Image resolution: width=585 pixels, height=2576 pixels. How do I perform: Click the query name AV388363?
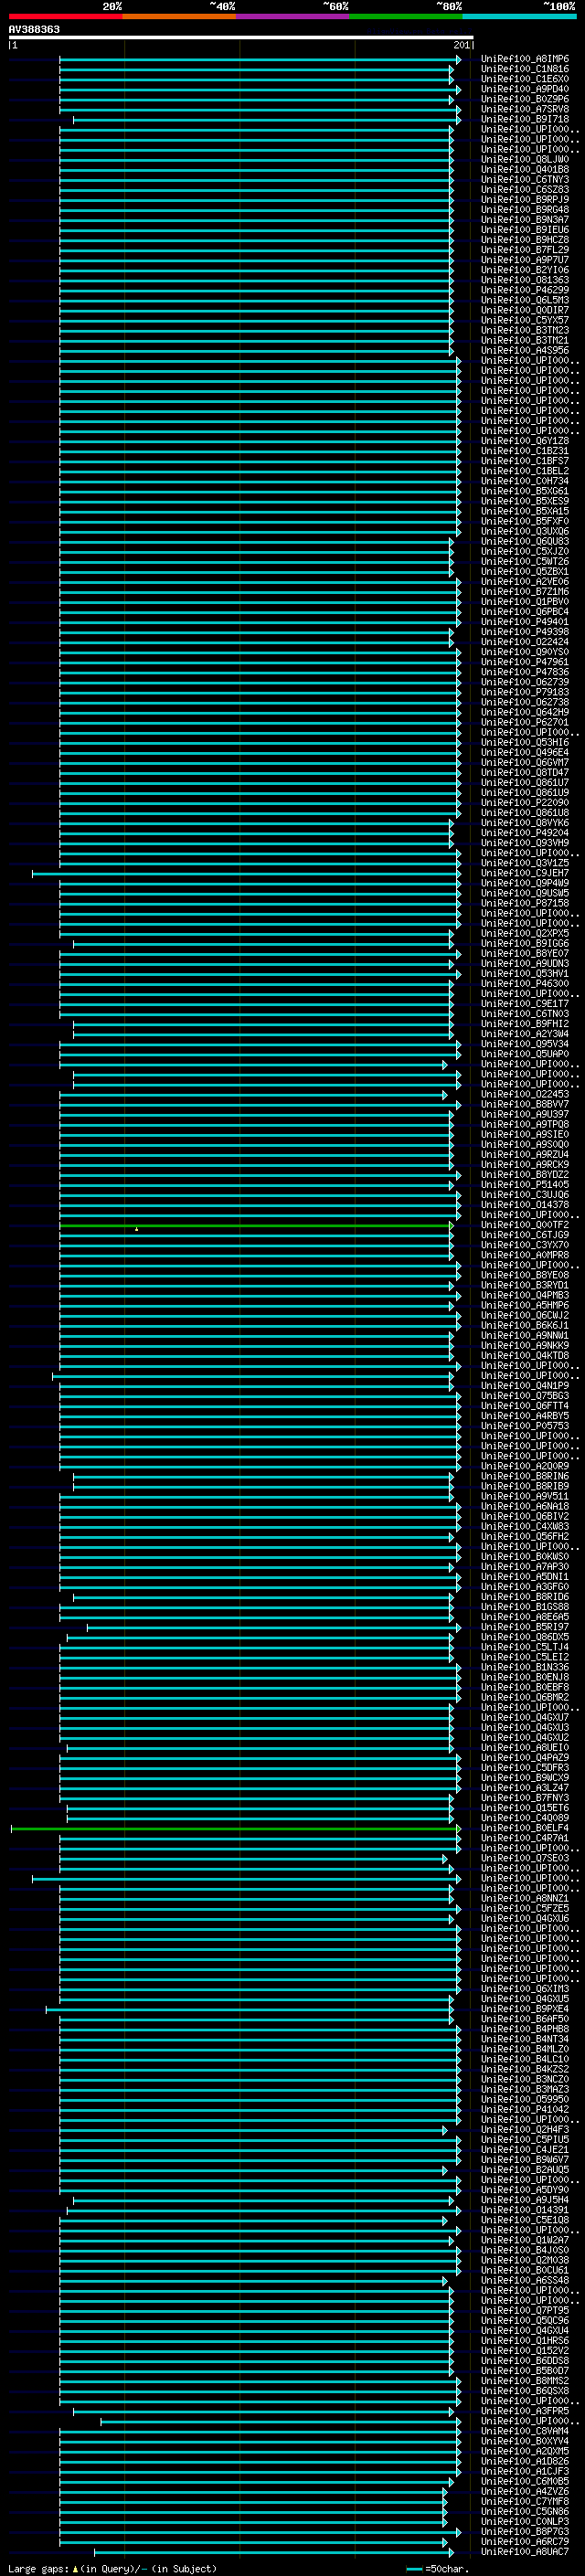pyautogui.click(x=34, y=29)
